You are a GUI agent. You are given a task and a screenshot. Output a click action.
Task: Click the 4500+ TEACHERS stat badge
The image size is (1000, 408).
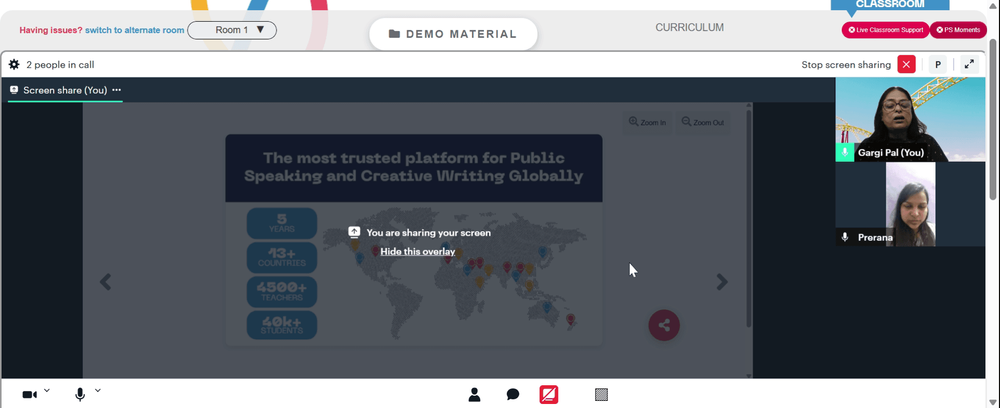(282, 291)
